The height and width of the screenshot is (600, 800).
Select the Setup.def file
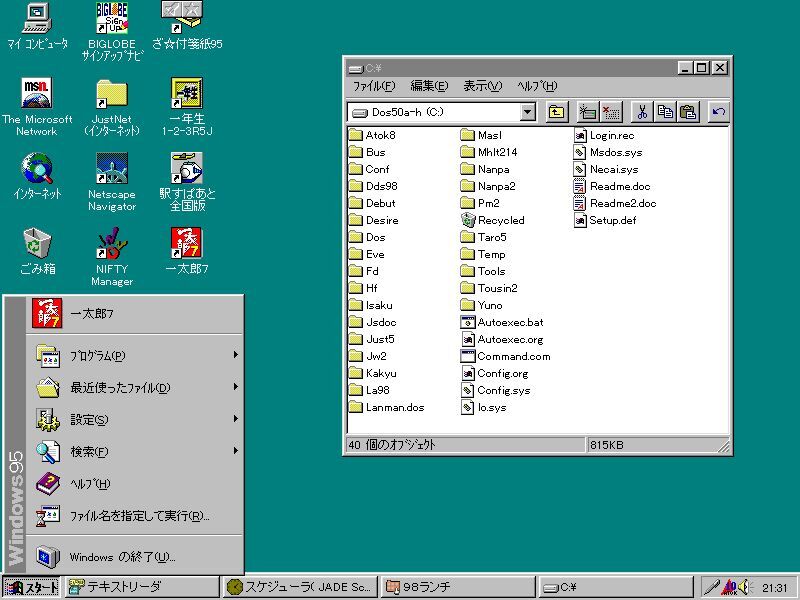coord(605,220)
